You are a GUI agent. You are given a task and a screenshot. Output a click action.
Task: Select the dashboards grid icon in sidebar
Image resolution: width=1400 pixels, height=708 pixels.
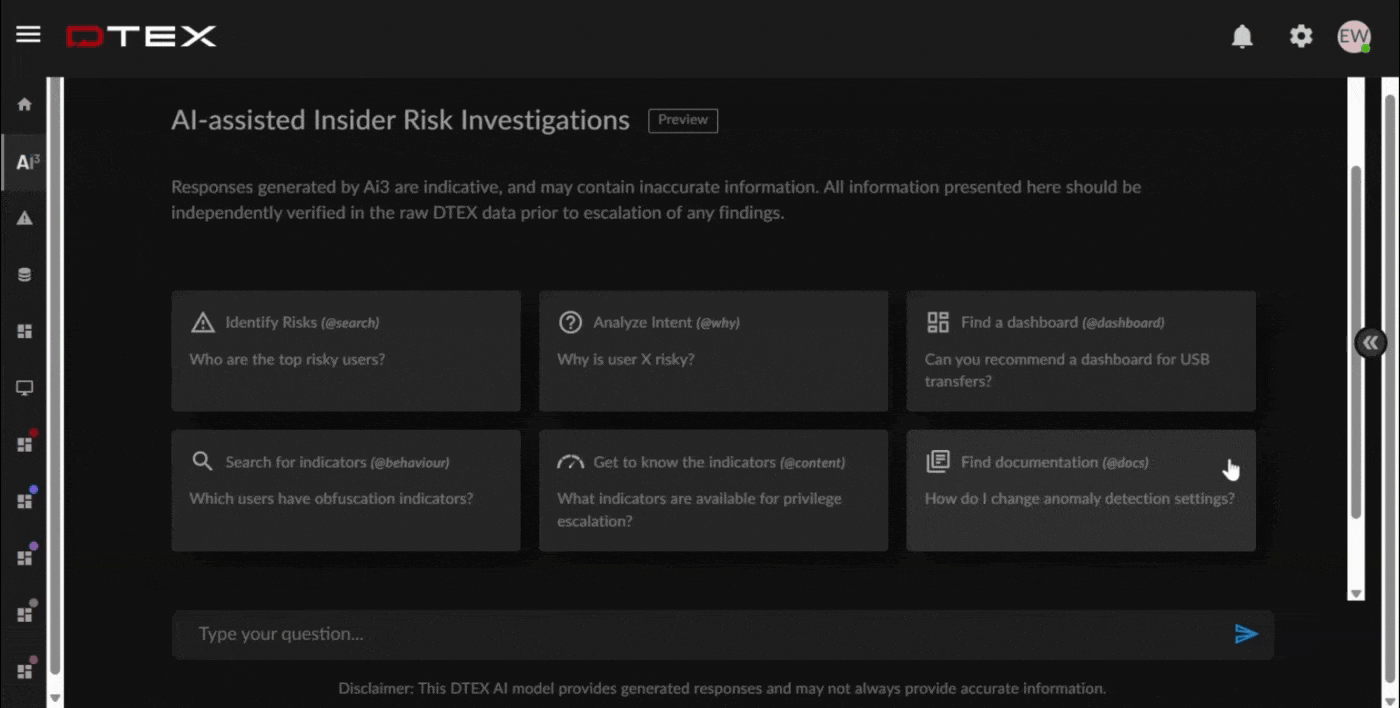point(22,330)
